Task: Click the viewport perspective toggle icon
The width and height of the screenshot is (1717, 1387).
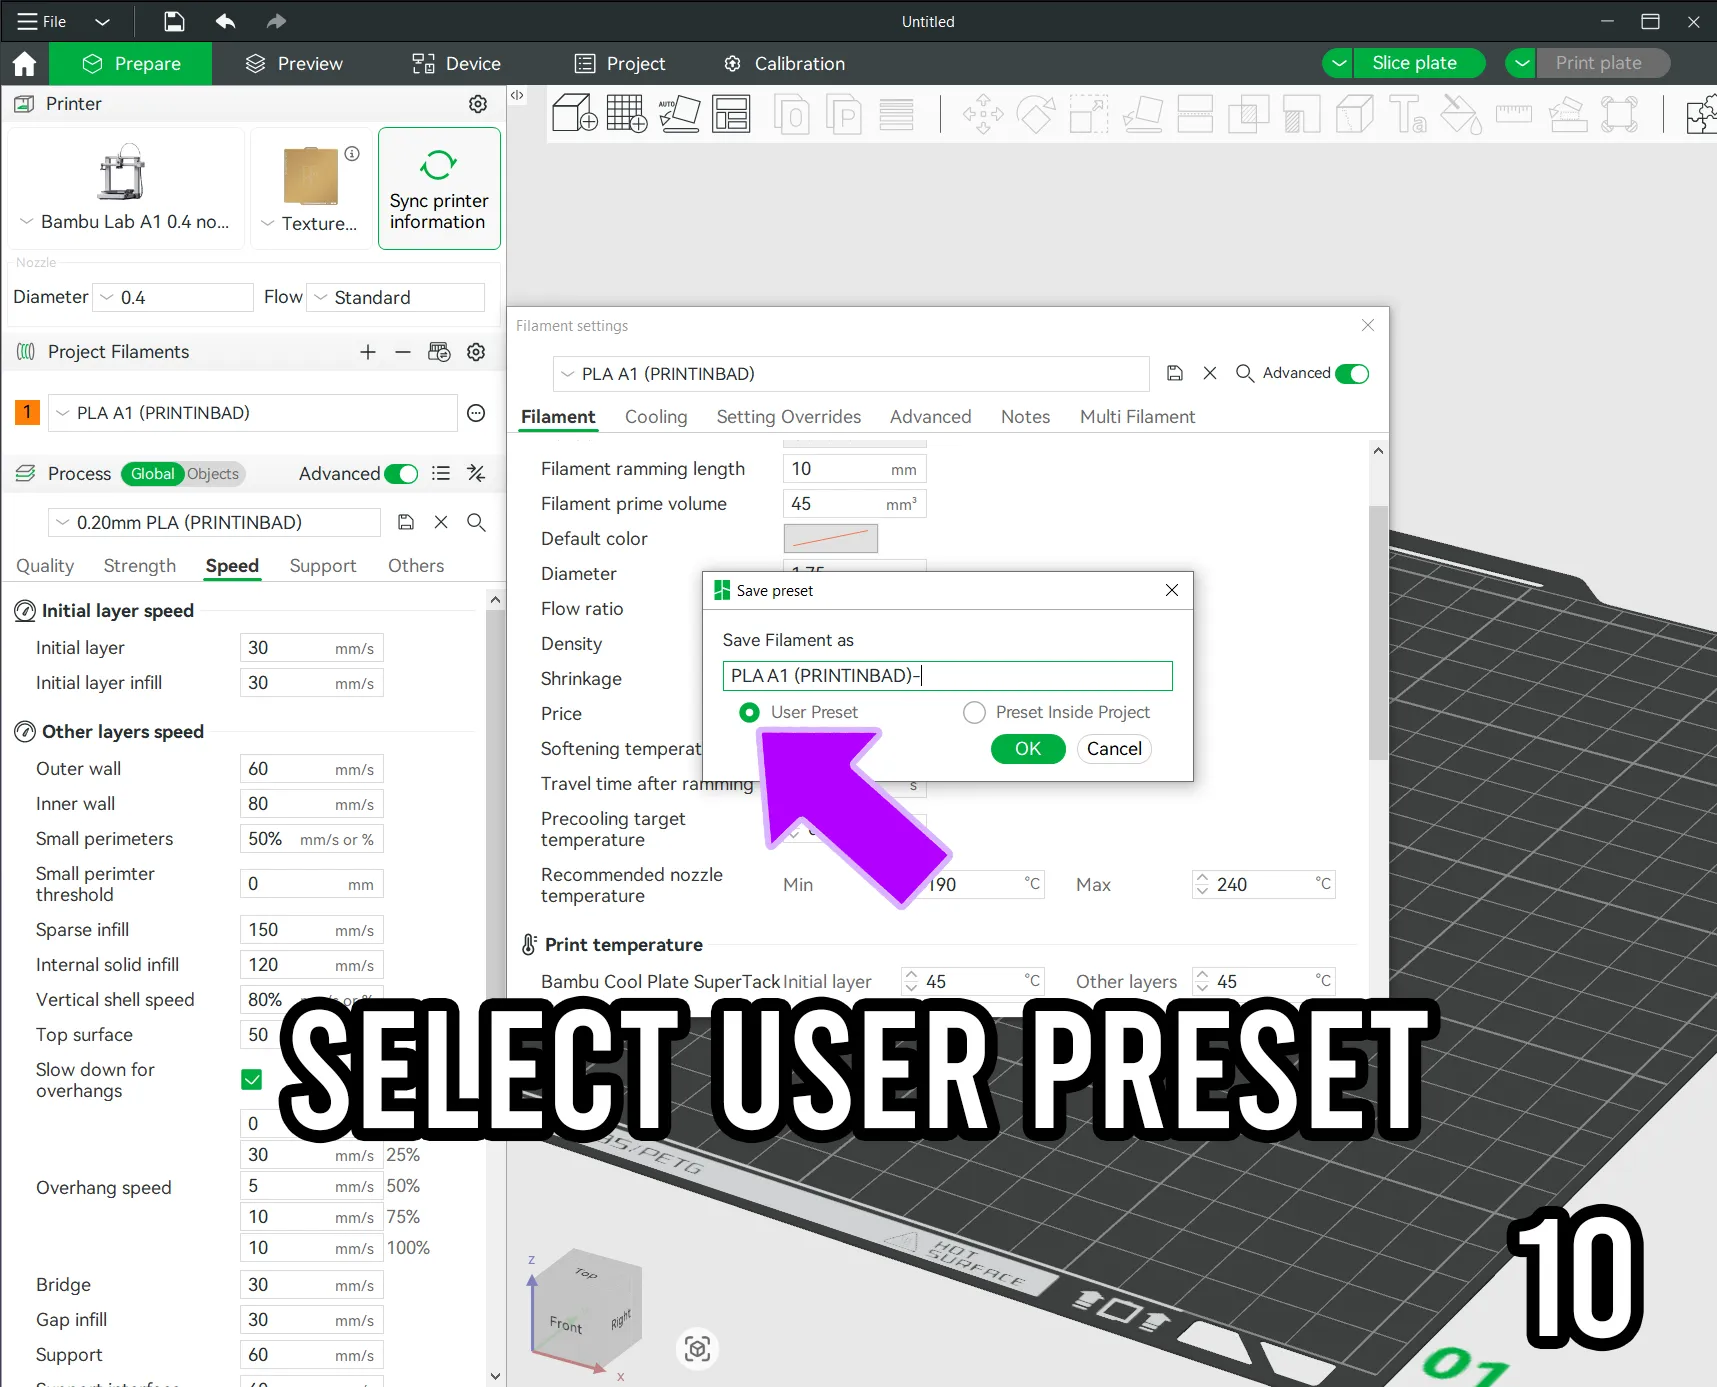Action: pyautogui.click(x=698, y=1349)
